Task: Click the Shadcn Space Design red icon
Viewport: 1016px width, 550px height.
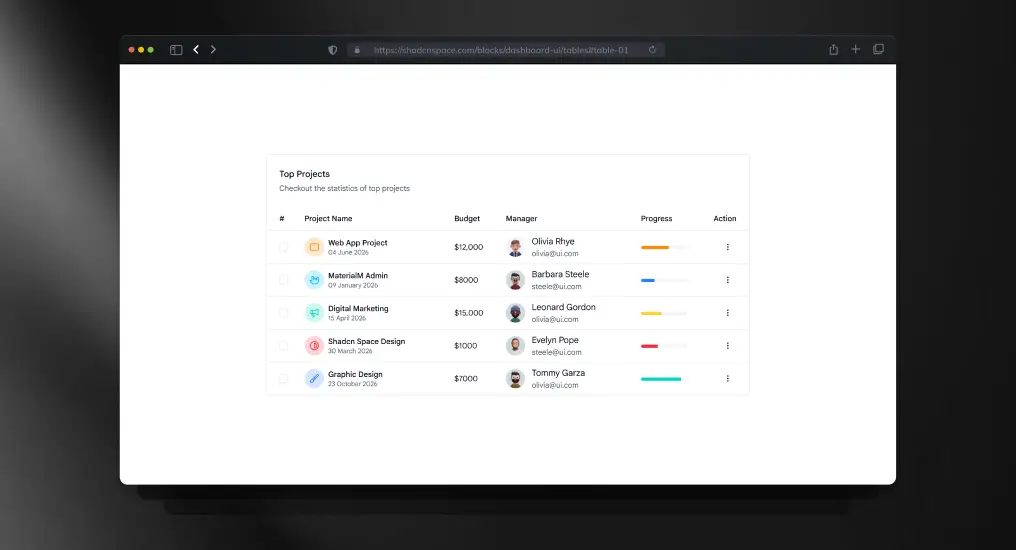Action: click(x=314, y=346)
